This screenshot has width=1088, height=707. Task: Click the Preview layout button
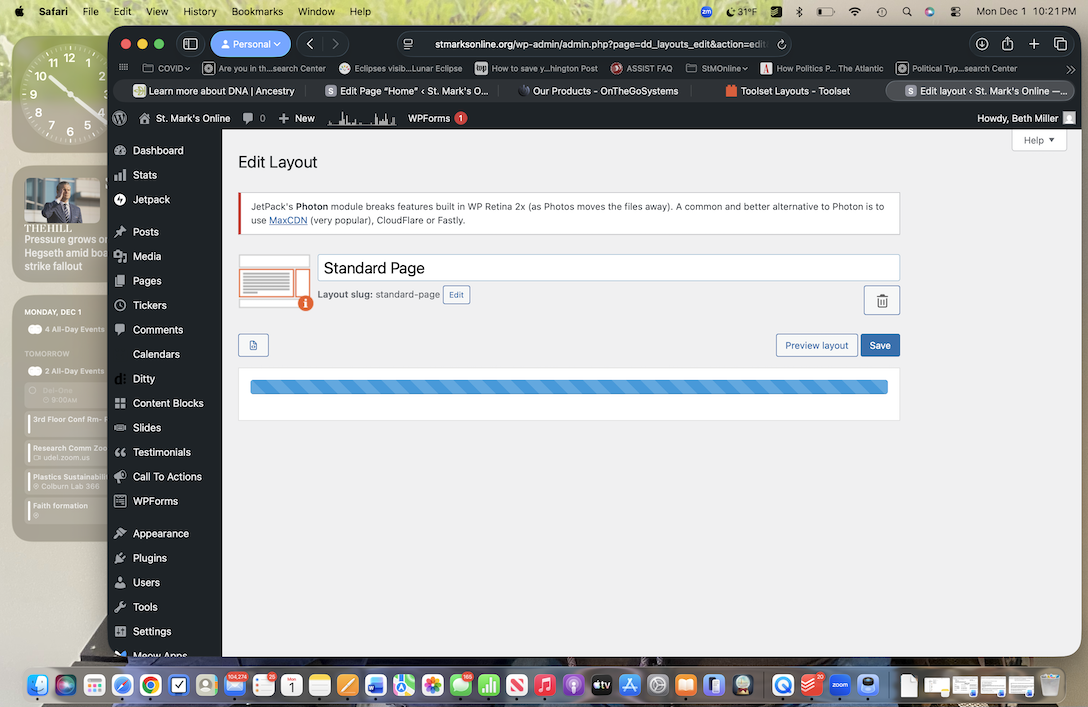tap(817, 346)
